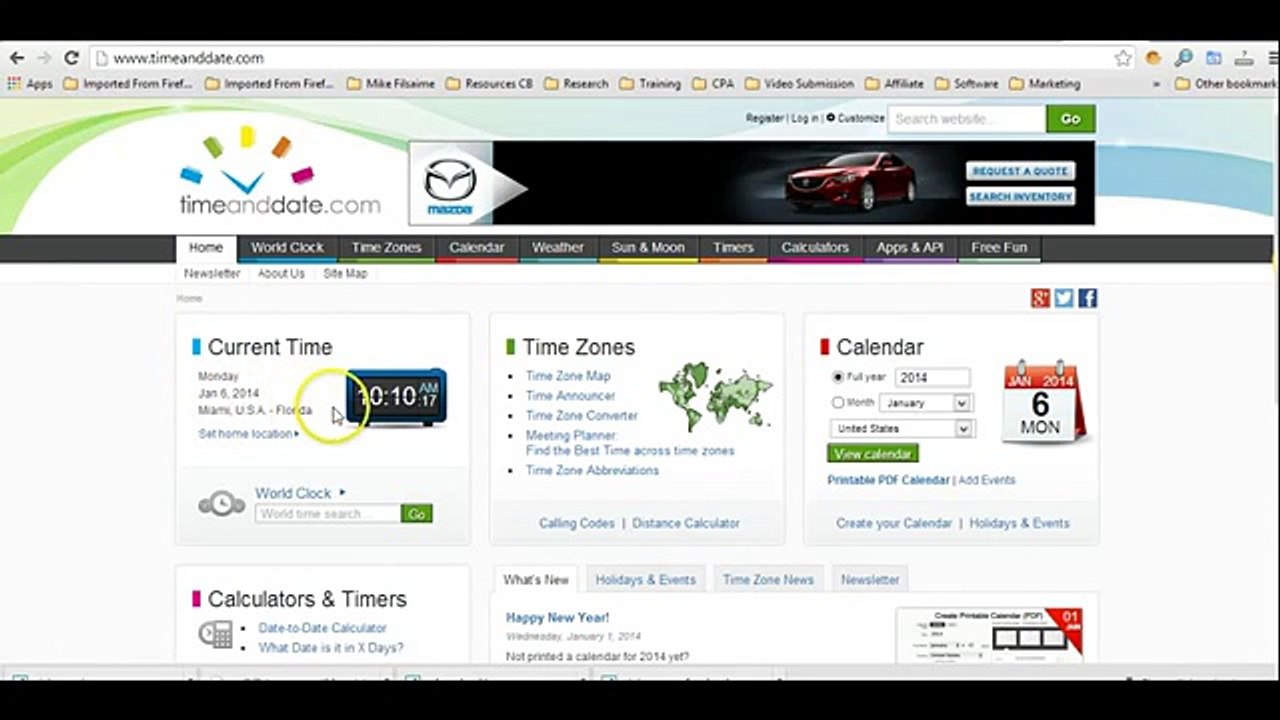The height and width of the screenshot is (720, 1280).
Task: Share via the Facebook icon
Action: pyautogui.click(x=1088, y=298)
